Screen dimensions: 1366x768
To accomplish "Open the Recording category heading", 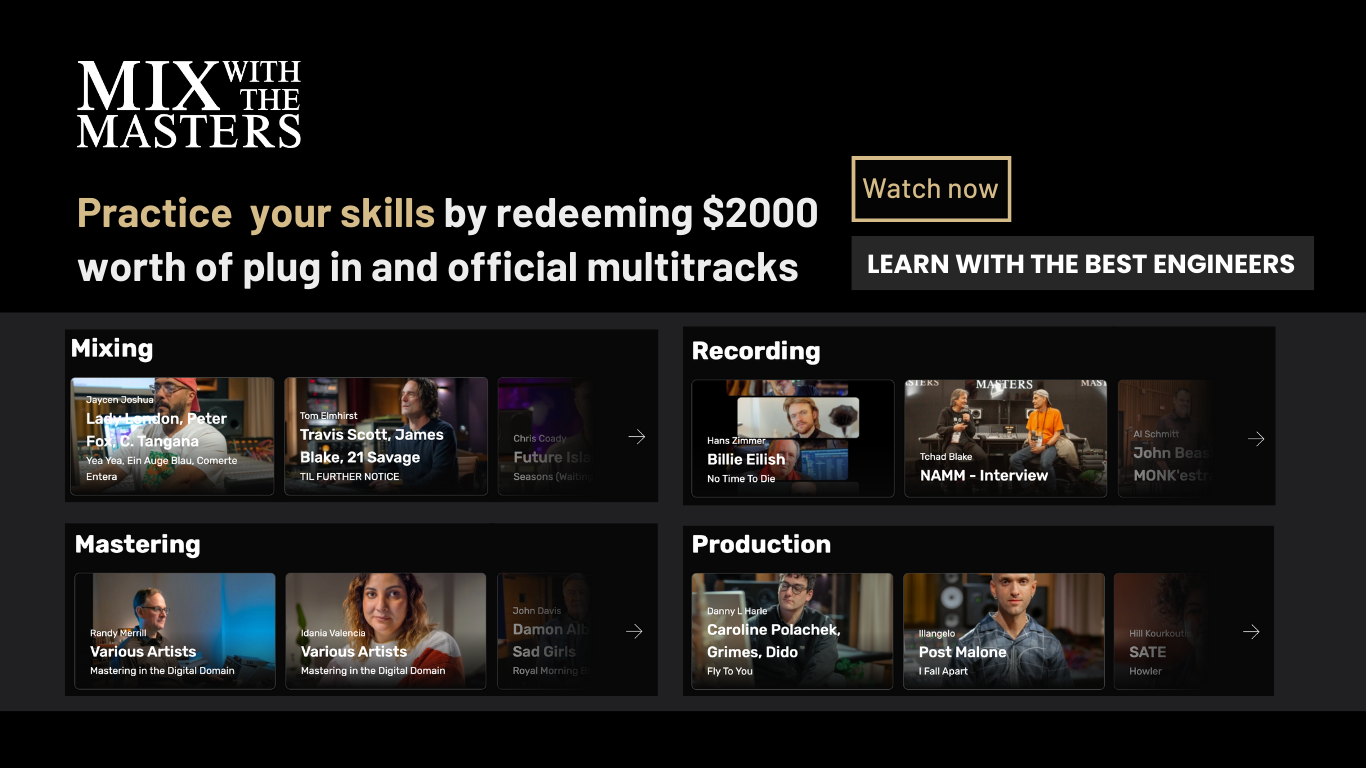I will coord(756,351).
